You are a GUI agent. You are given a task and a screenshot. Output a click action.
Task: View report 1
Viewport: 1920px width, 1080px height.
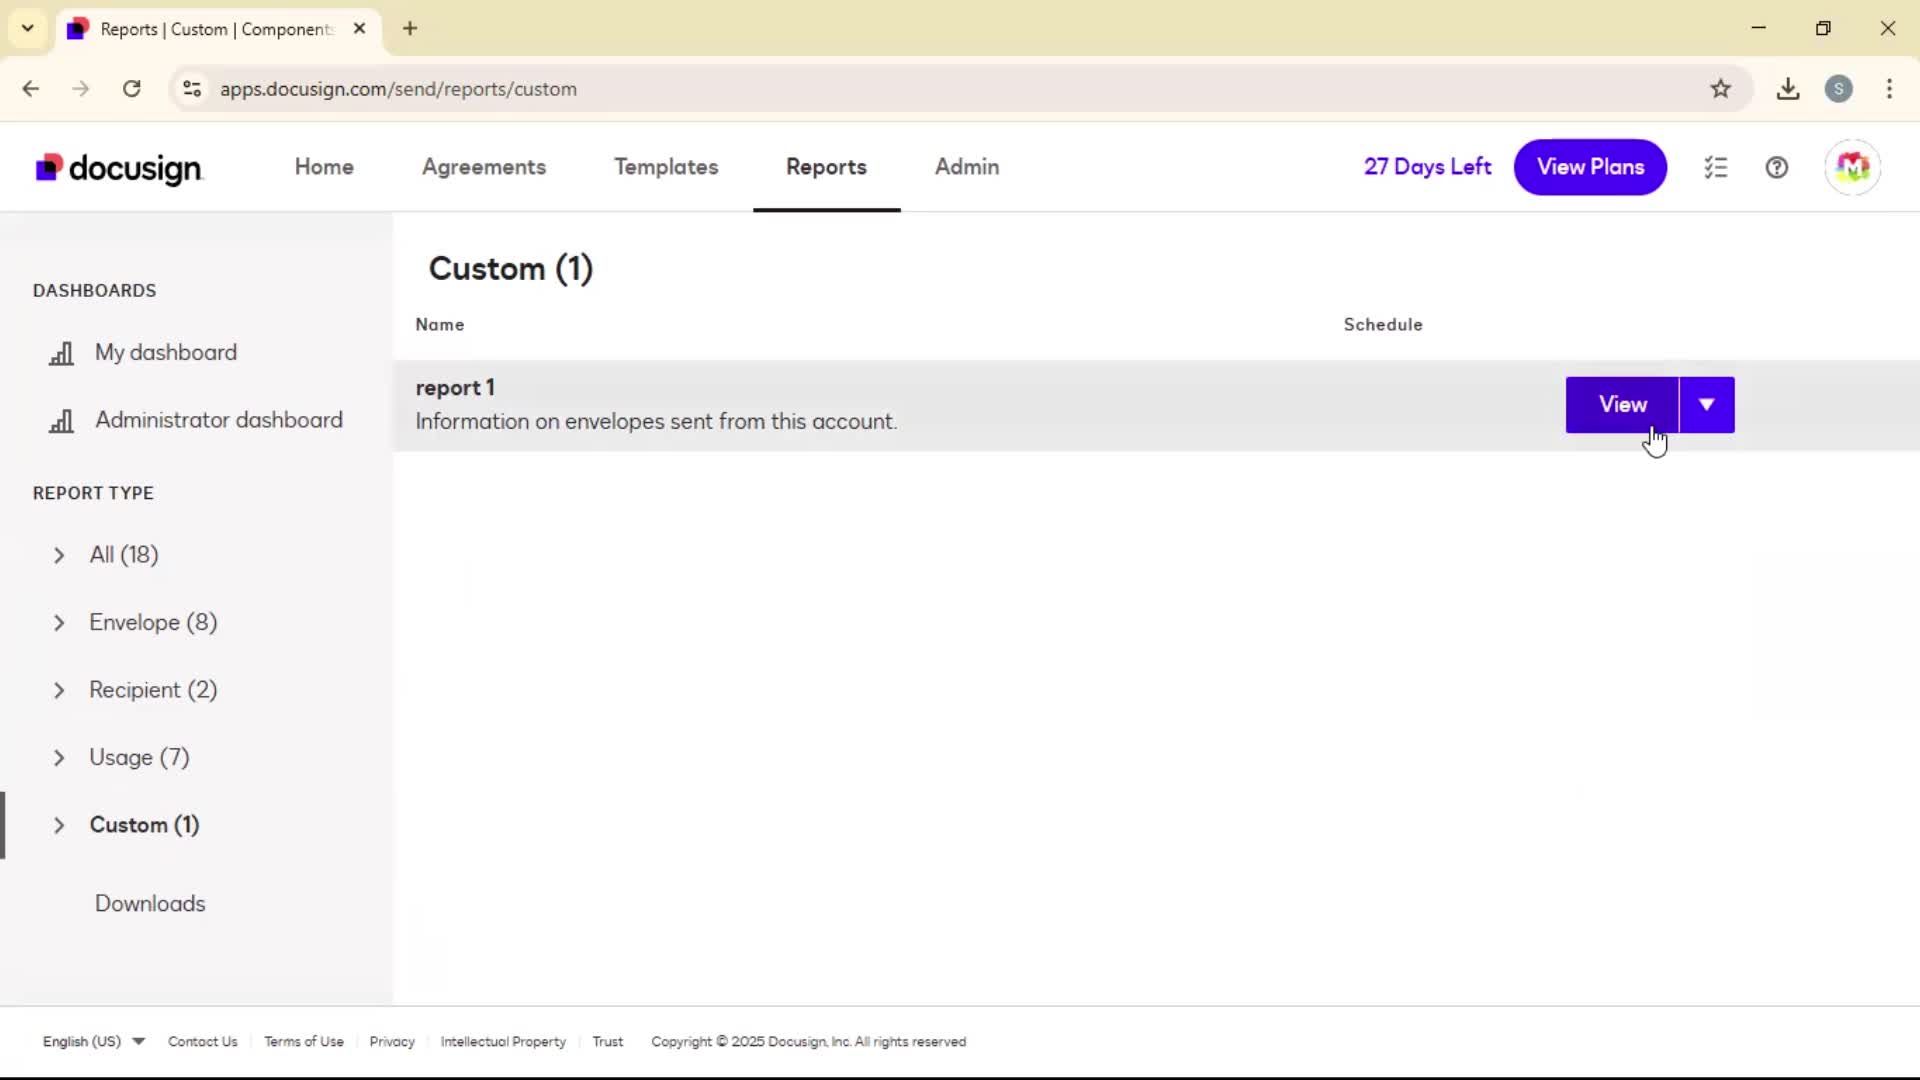(1622, 405)
